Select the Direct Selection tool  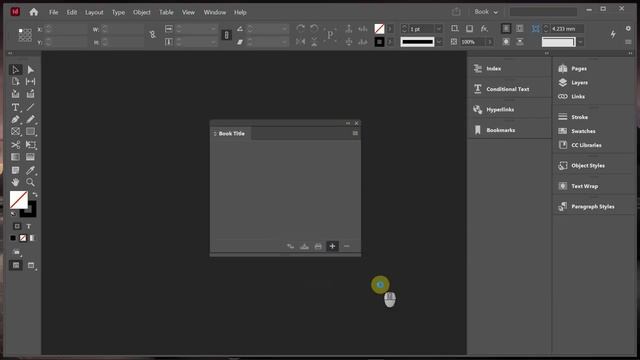coord(31,70)
